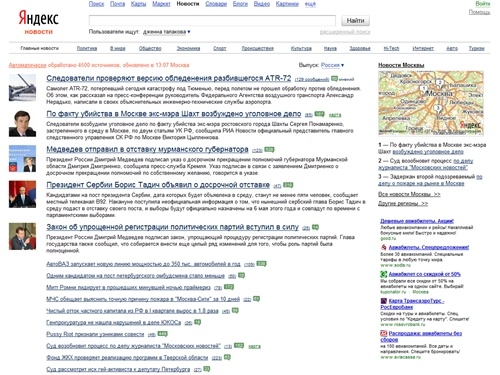Click map marker 3 on Moscow map

pyautogui.click(x=438, y=108)
